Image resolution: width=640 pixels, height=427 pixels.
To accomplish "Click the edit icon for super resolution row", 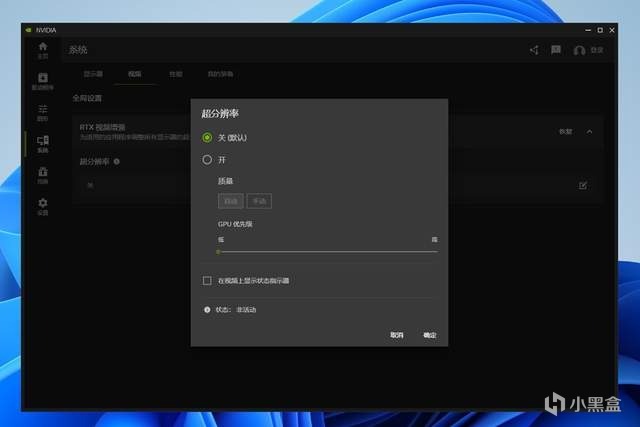I will point(582,185).
